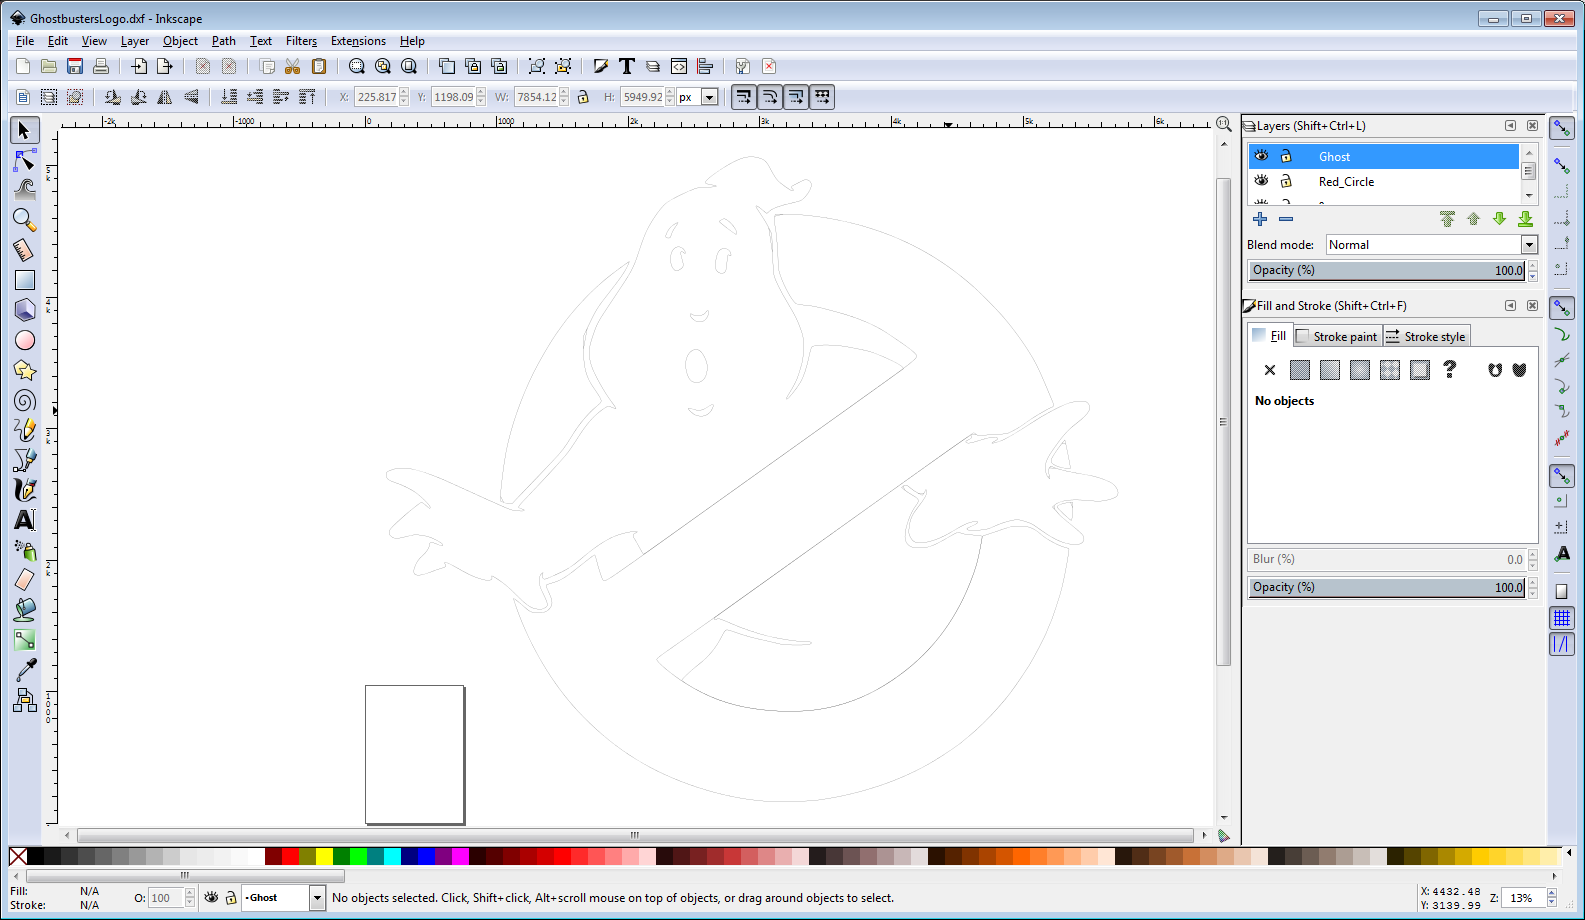Close the Fill and Stroke panel
This screenshot has width=1585, height=920.
click(1532, 306)
